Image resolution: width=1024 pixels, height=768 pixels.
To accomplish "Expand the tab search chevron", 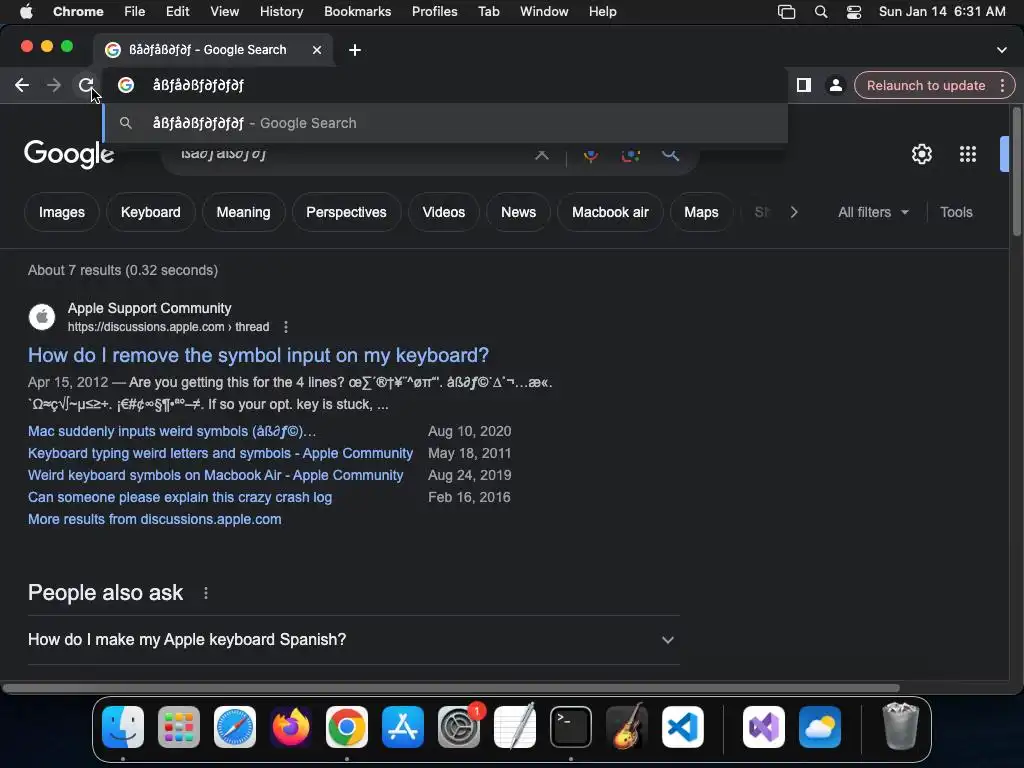I will 1002,50.
